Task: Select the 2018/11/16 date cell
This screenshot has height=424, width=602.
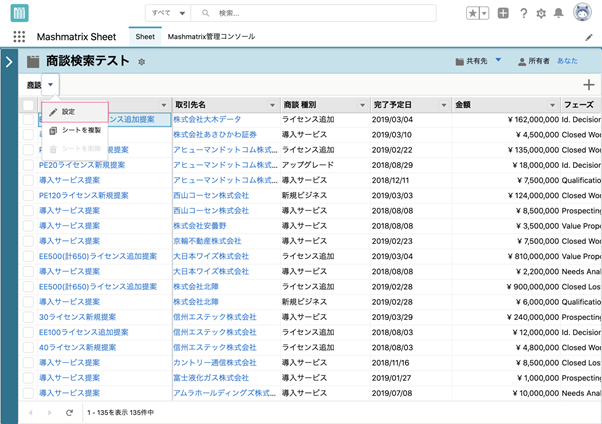Action: pyautogui.click(x=410, y=363)
